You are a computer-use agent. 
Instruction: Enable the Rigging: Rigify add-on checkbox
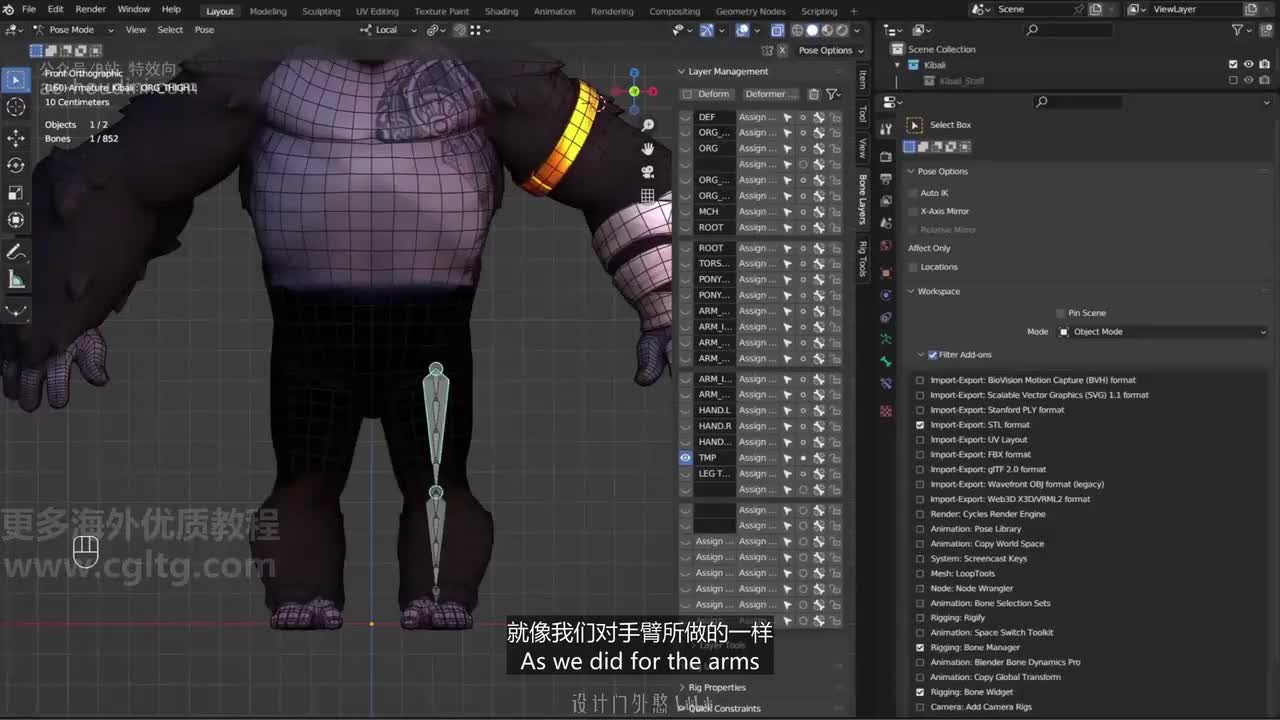coord(920,618)
